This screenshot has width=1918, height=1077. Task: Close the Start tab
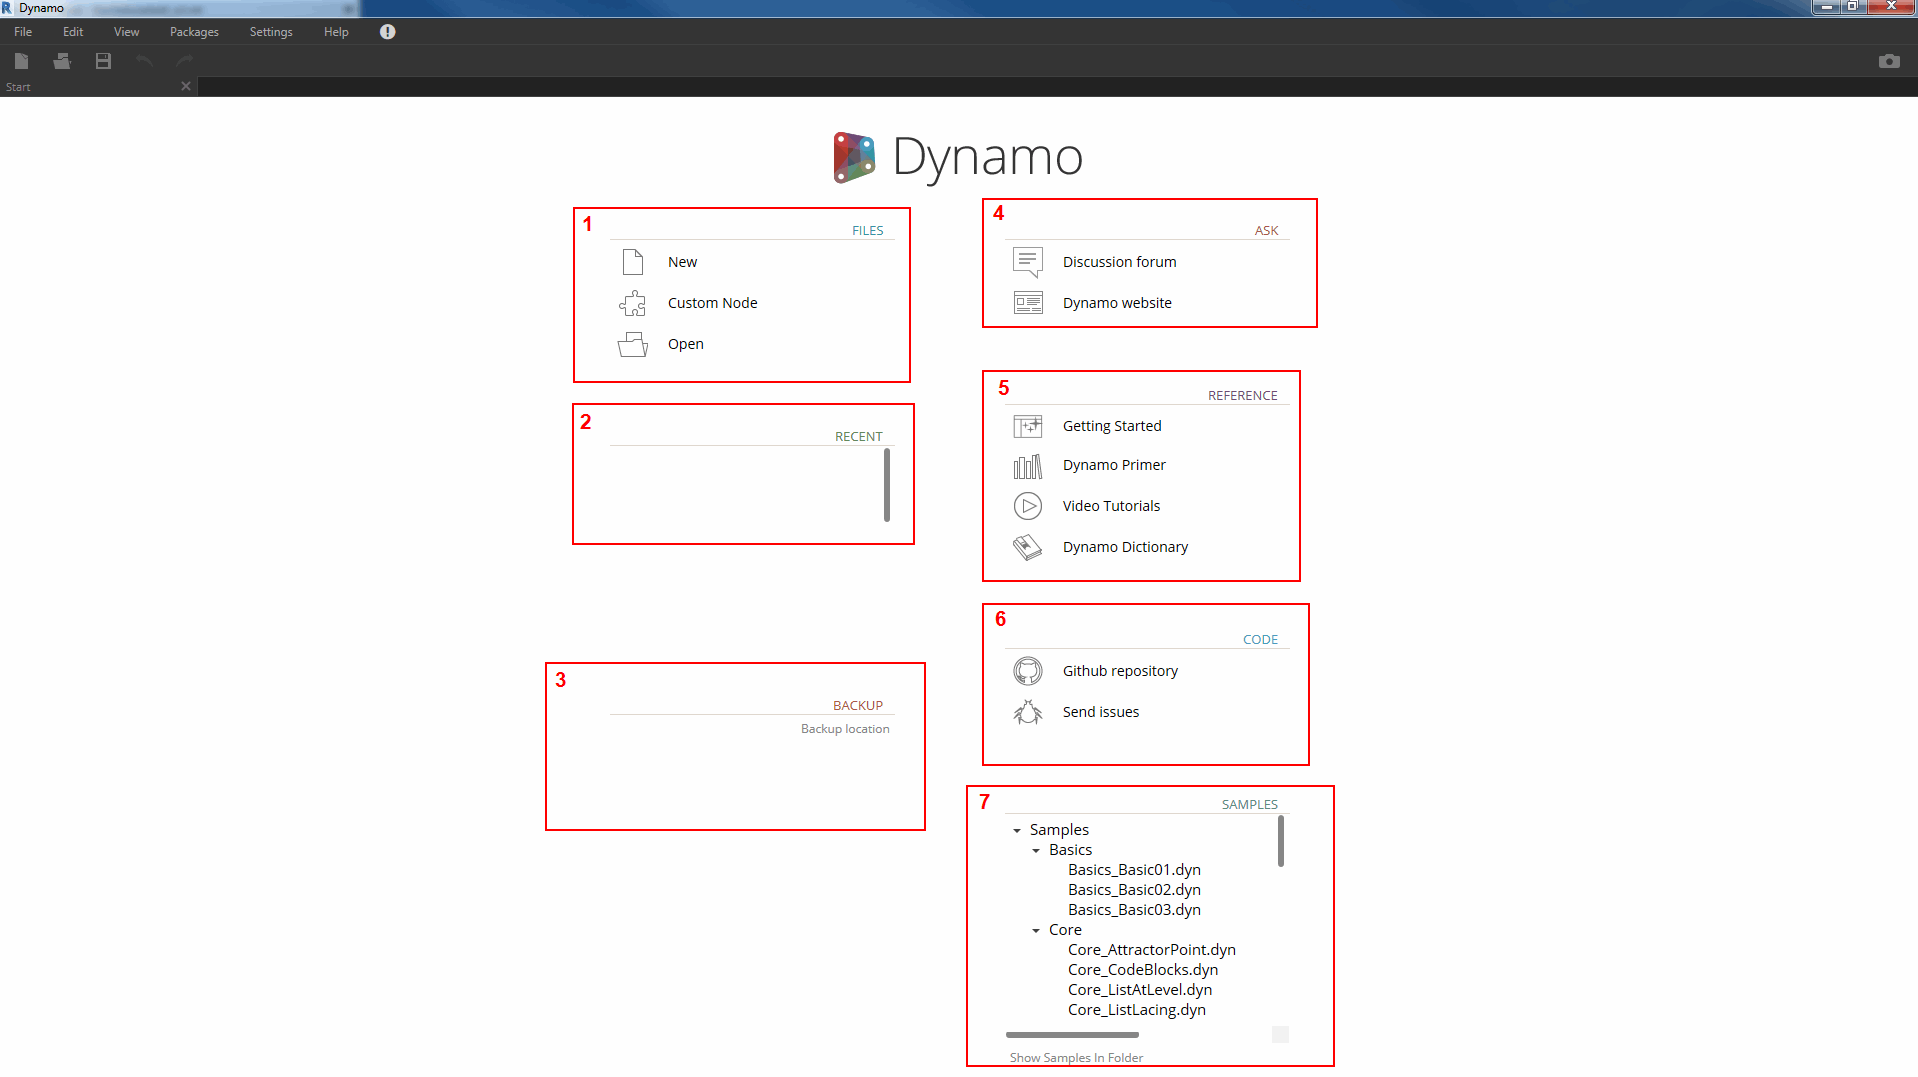pos(186,87)
